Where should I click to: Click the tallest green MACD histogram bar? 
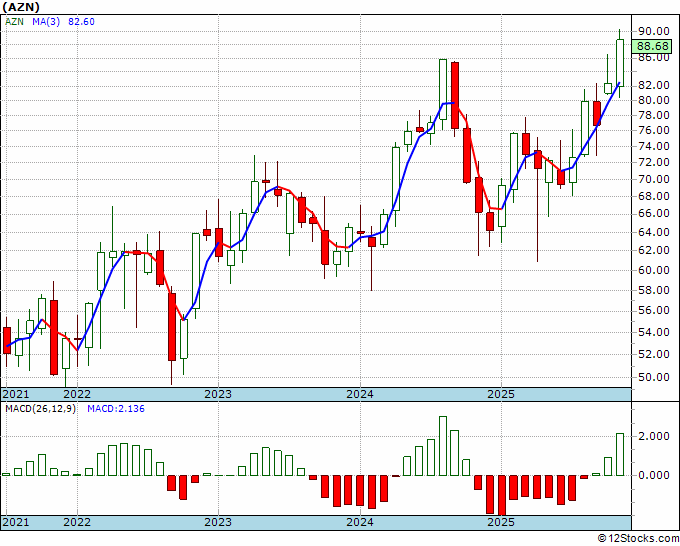click(x=443, y=446)
